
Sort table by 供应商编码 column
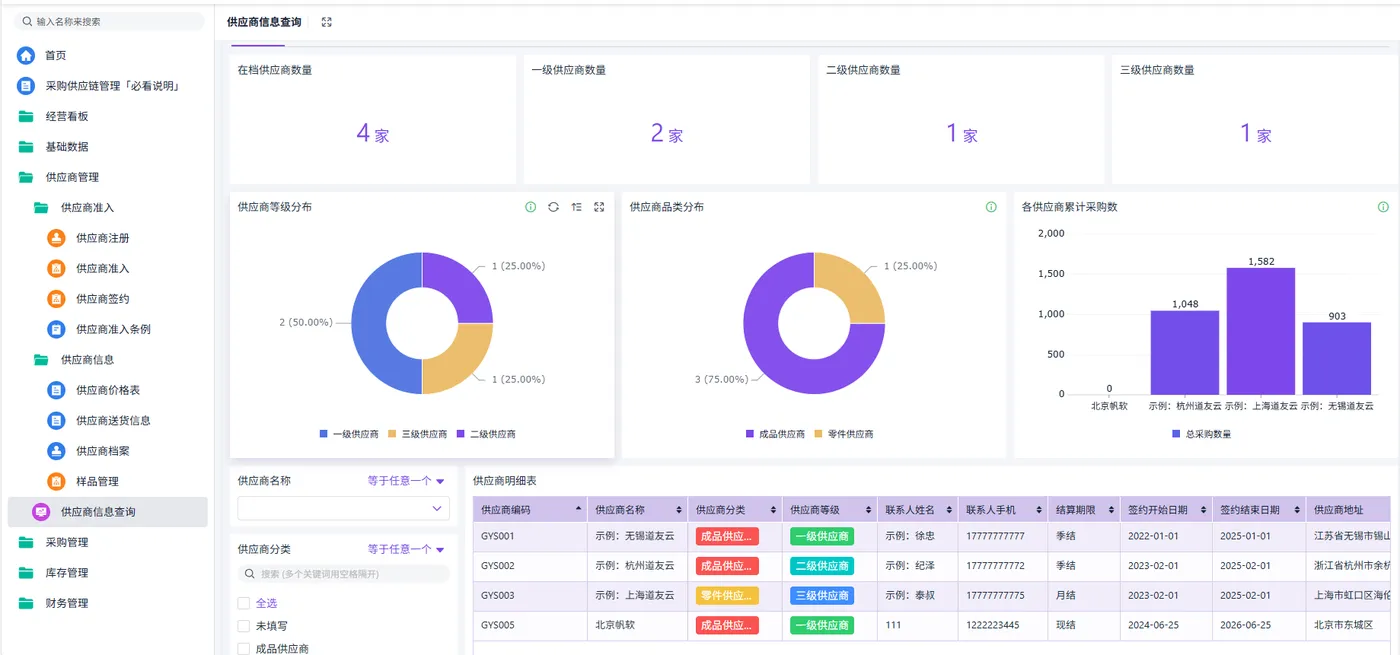point(530,510)
